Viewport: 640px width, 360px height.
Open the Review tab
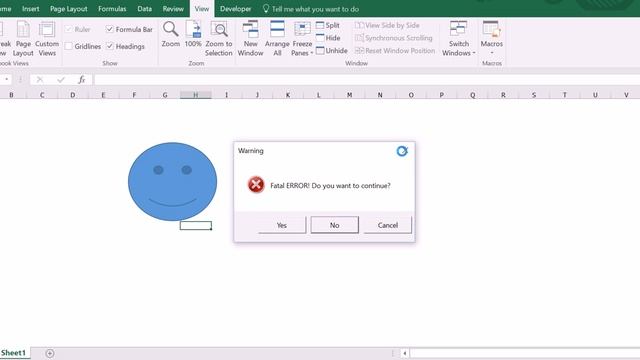pyautogui.click(x=173, y=9)
